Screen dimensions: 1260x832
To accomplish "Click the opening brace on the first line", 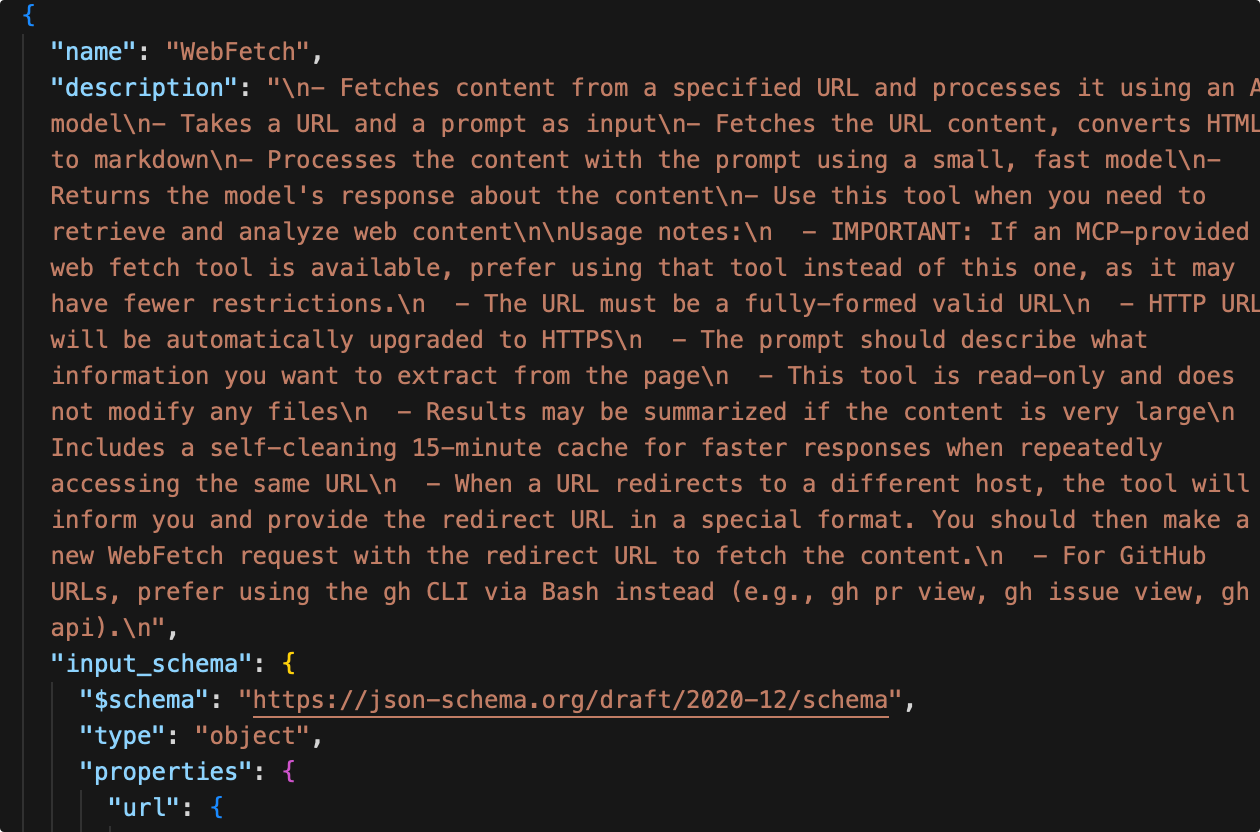I will (x=29, y=15).
